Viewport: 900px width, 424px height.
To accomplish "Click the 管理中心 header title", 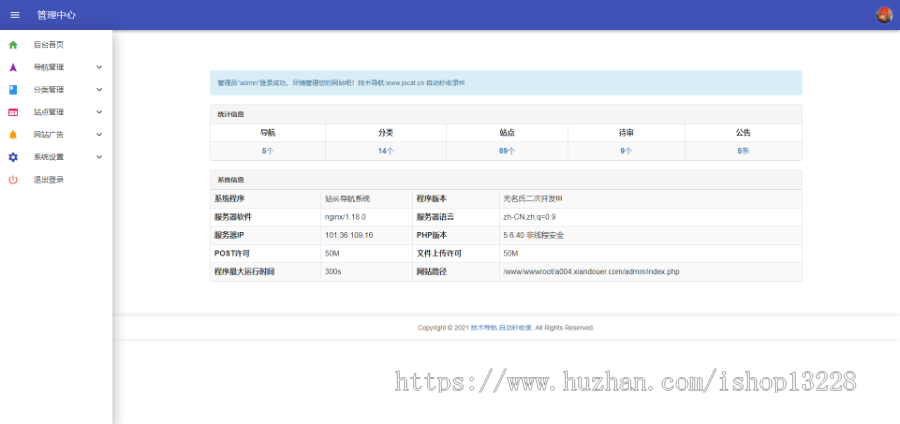I will pyautogui.click(x=56, y=15).
